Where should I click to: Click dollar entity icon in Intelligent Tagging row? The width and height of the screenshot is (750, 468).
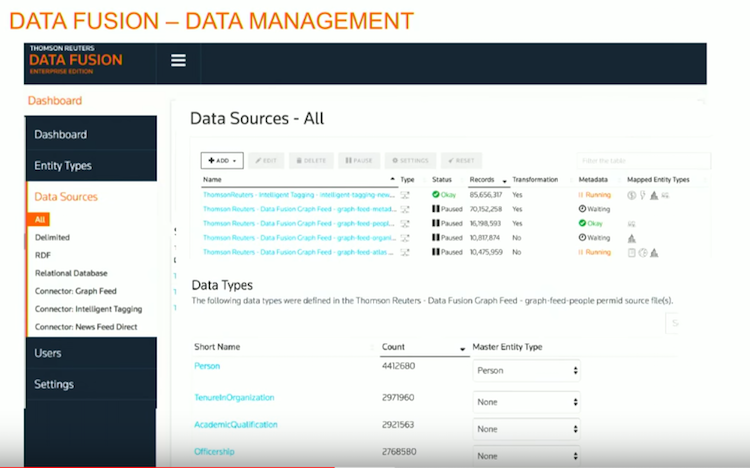pyautogui.click(x=631, y=195)
